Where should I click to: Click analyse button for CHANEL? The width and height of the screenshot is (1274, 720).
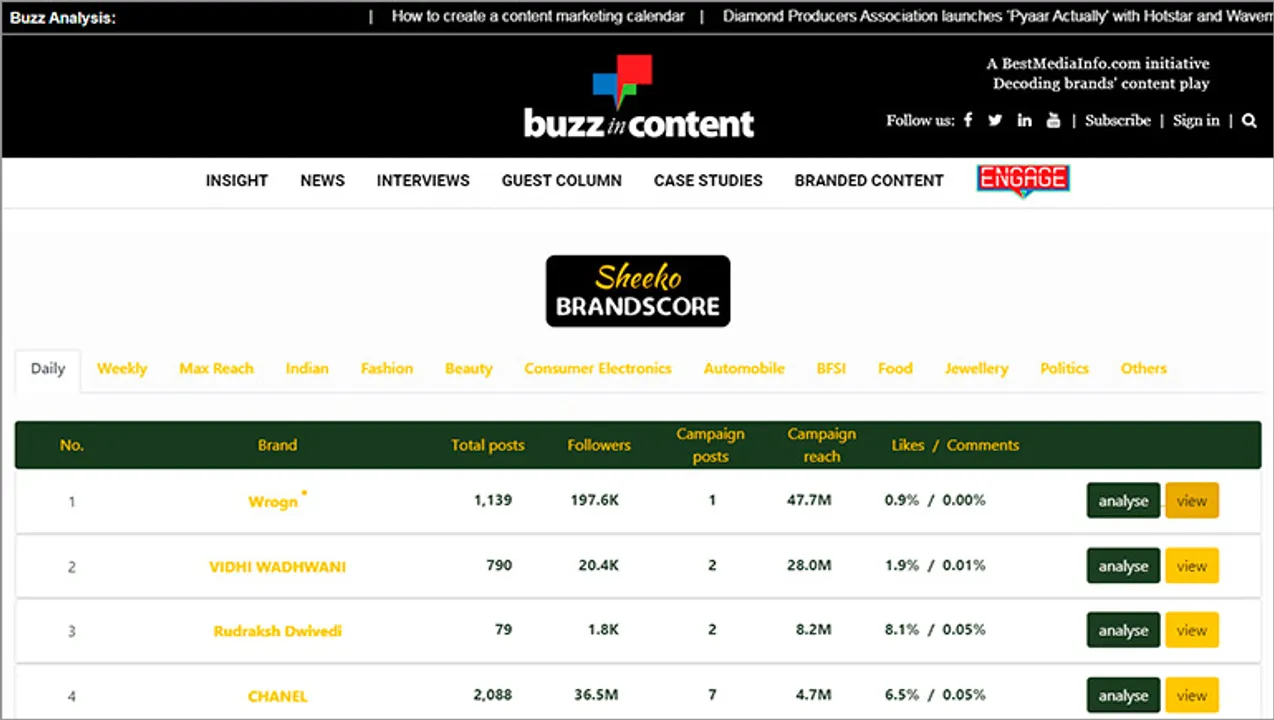[1123, 695]
